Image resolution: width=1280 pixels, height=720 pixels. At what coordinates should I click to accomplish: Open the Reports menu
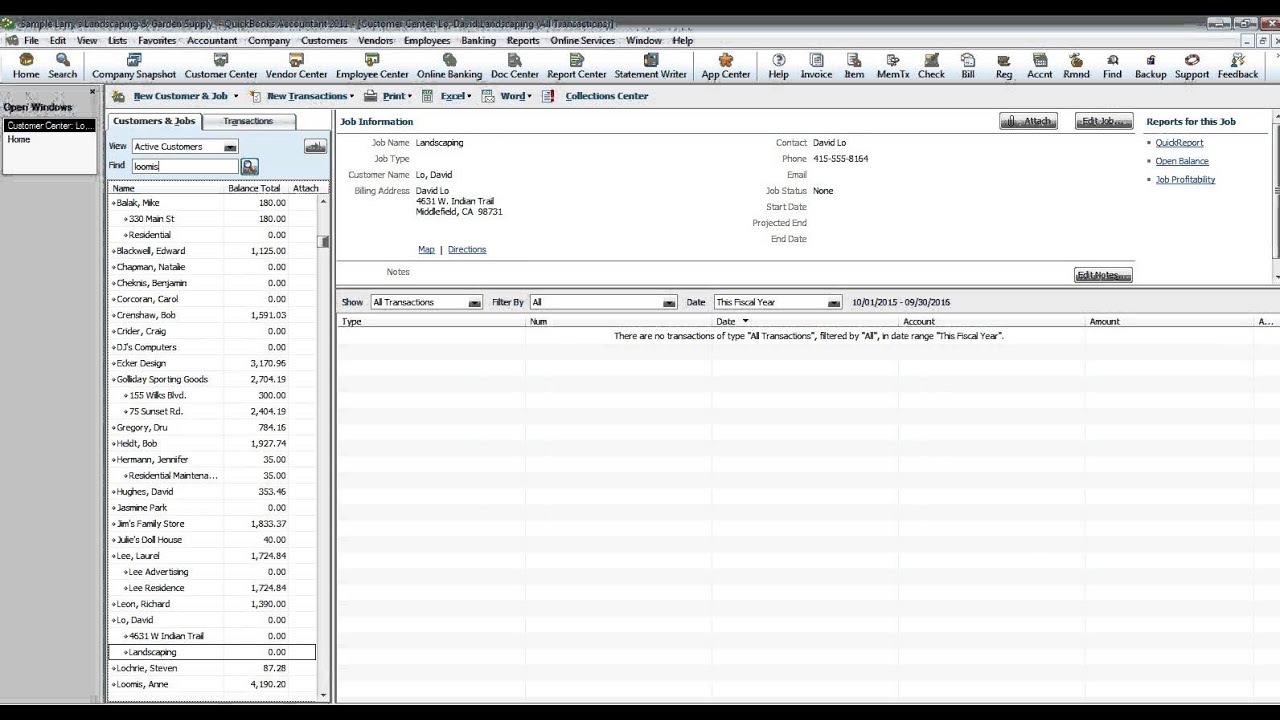(523, 41)
